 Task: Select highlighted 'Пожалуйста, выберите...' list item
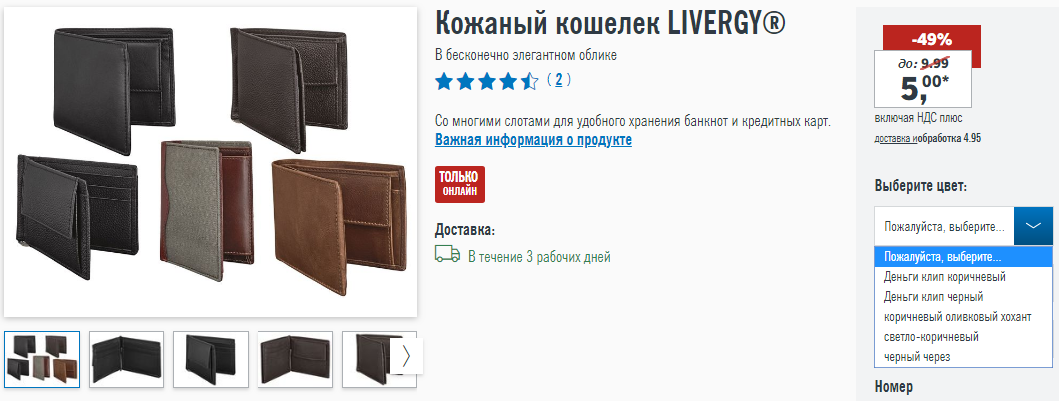[x=963, y=257]
